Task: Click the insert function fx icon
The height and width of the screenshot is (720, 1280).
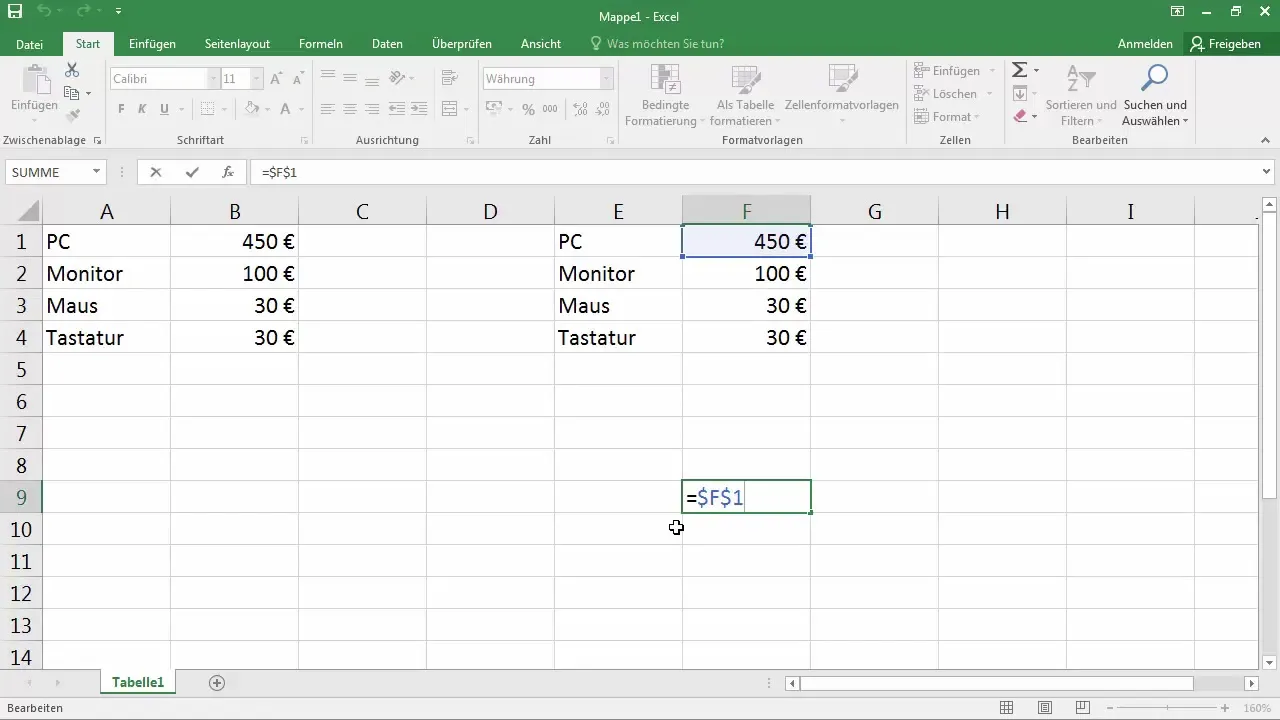Action: (x=228, y=172)
